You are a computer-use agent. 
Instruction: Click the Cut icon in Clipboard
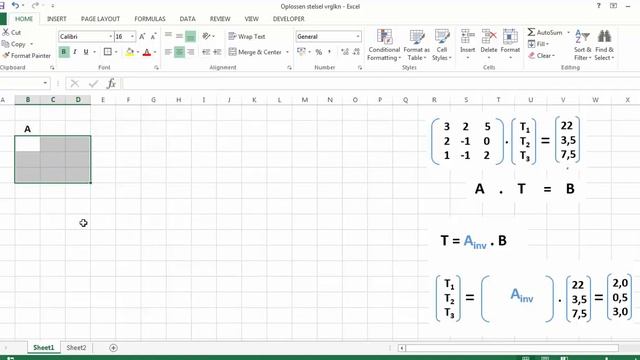(6, 32)
